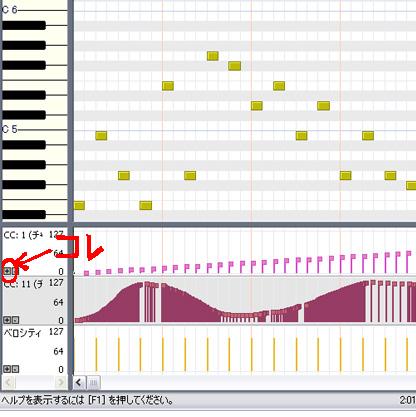Screen dimensions: 416x417
Task: Click the plus button in the ベロシティ lane
Action: pyautogui.click(x=7, y=369)
